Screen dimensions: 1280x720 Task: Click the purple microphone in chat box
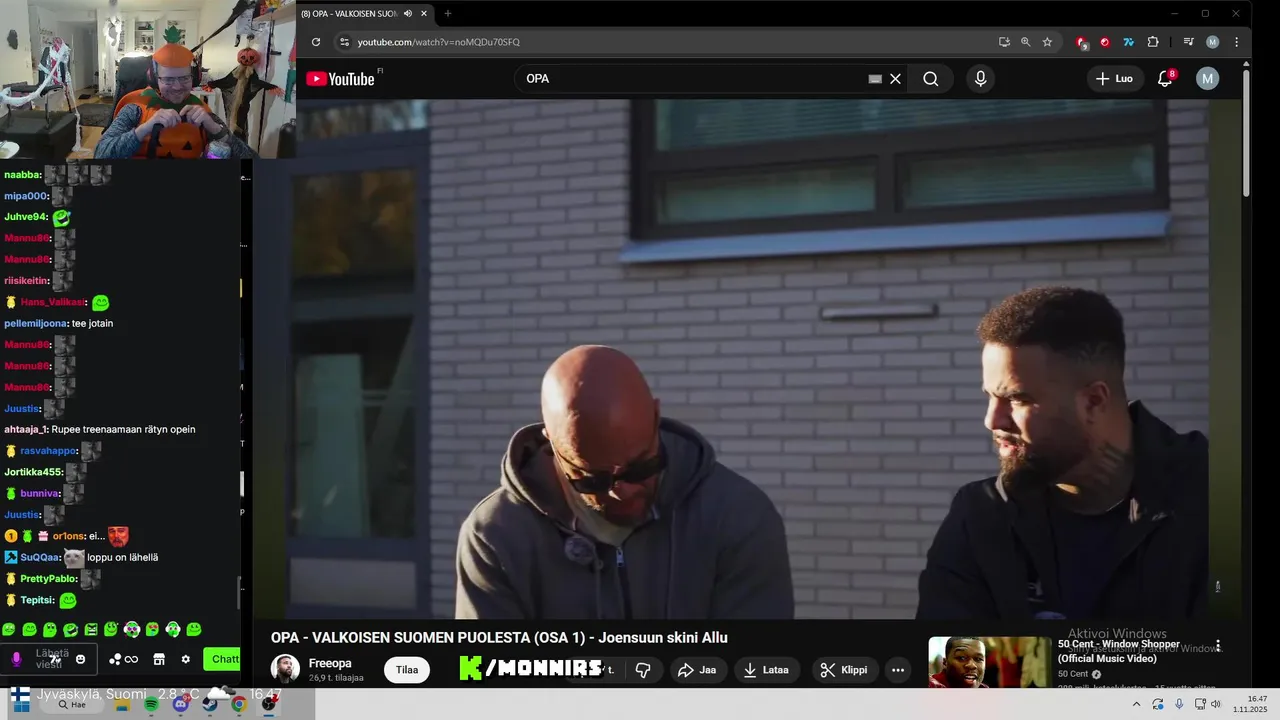(x=16, y=659)
